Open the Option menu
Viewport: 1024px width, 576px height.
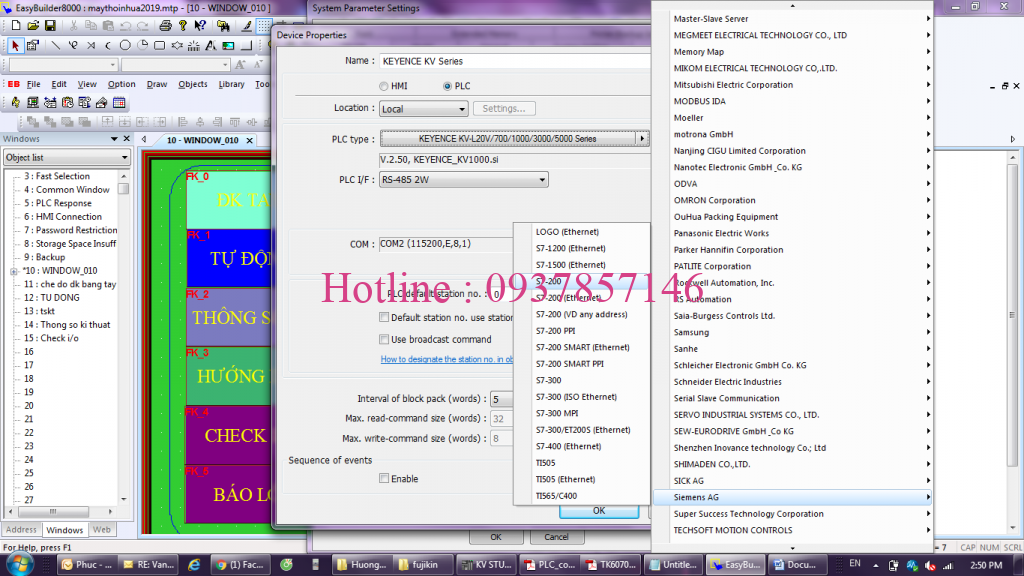[121, 84]
